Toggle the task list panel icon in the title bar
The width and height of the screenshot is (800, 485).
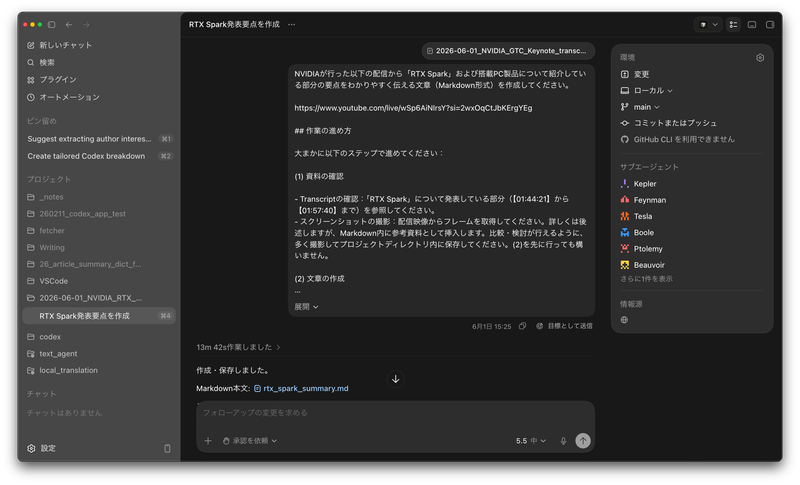pos(733,24)
